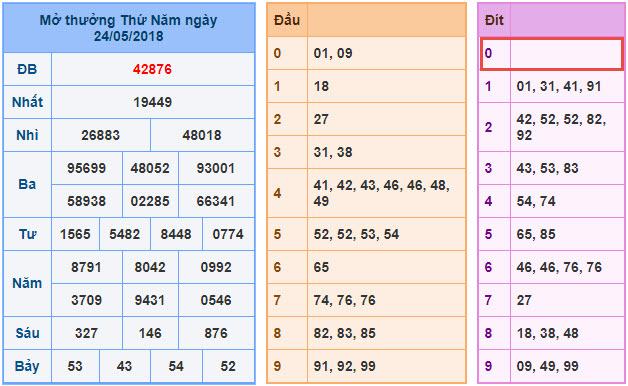This screenshot has width=628, height=386.
Task: Click Đít row 3 values '43, 53, 83'
Action: 547,168
